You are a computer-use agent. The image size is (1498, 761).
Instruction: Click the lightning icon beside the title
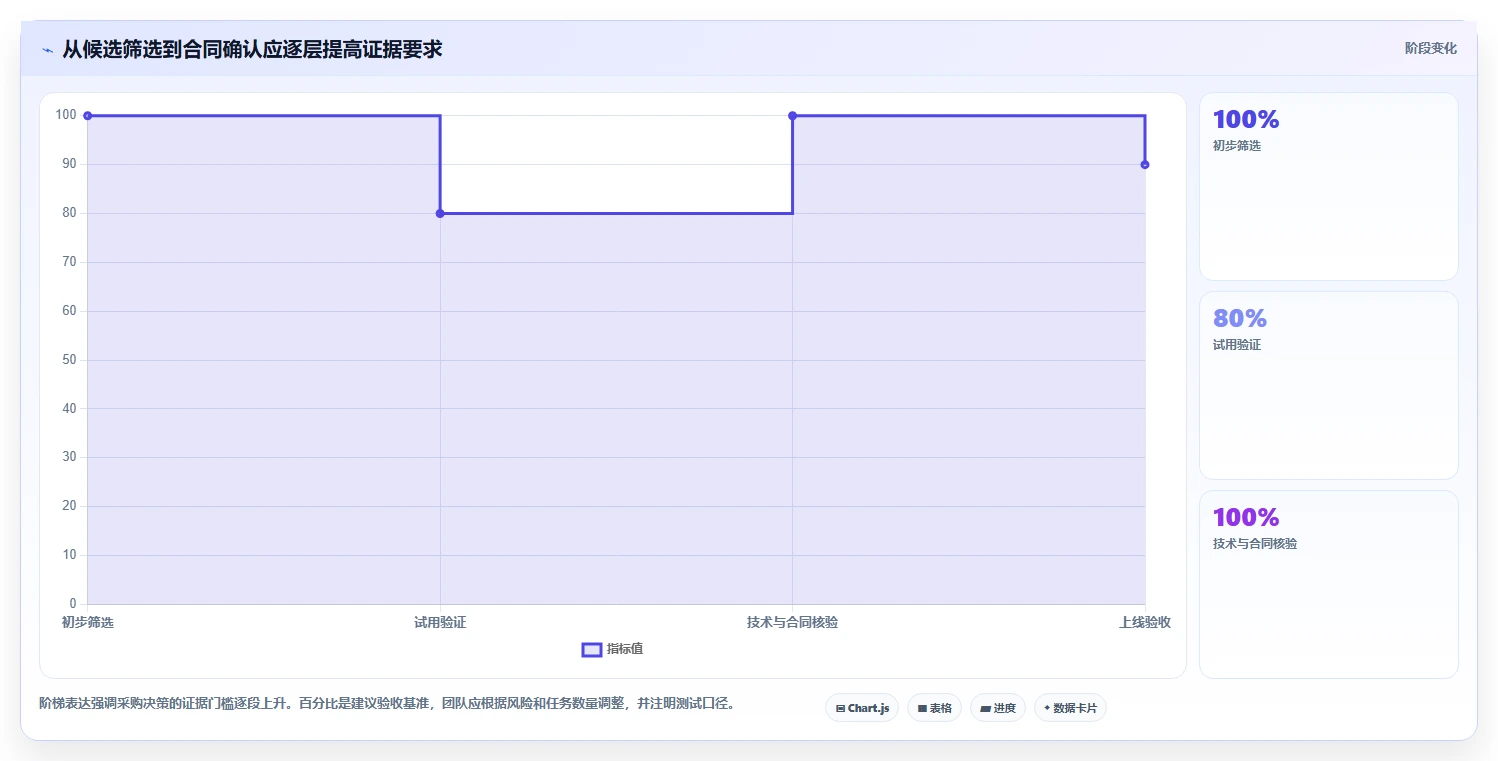48,50
